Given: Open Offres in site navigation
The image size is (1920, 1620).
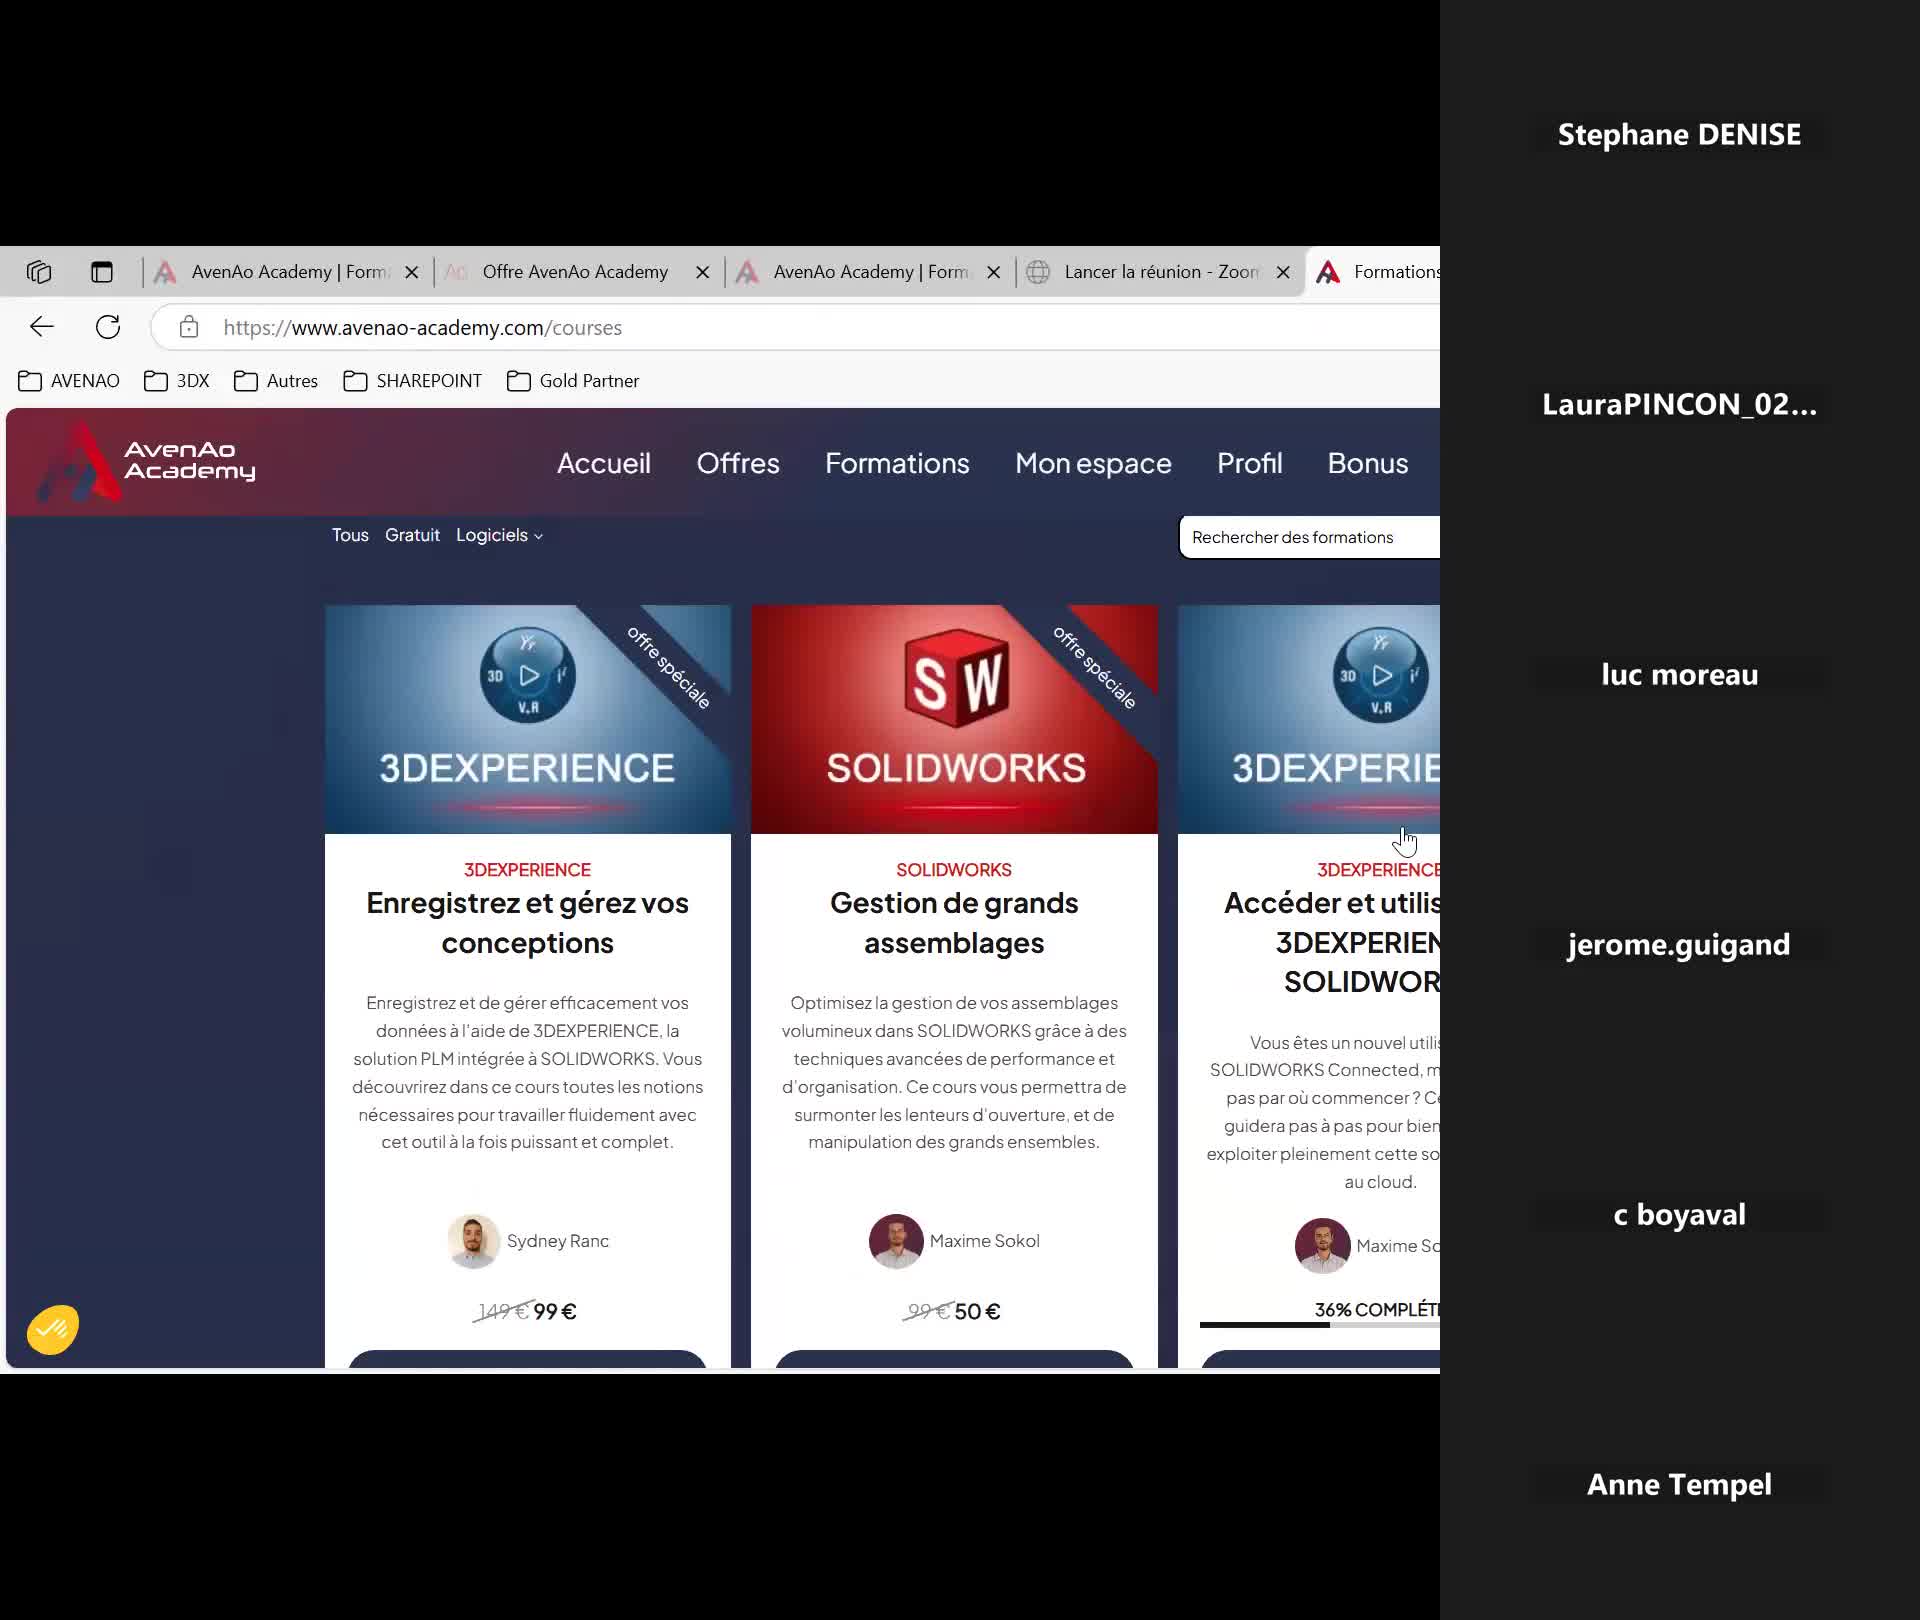Looking at the screenshot, I should pos(738,463).
